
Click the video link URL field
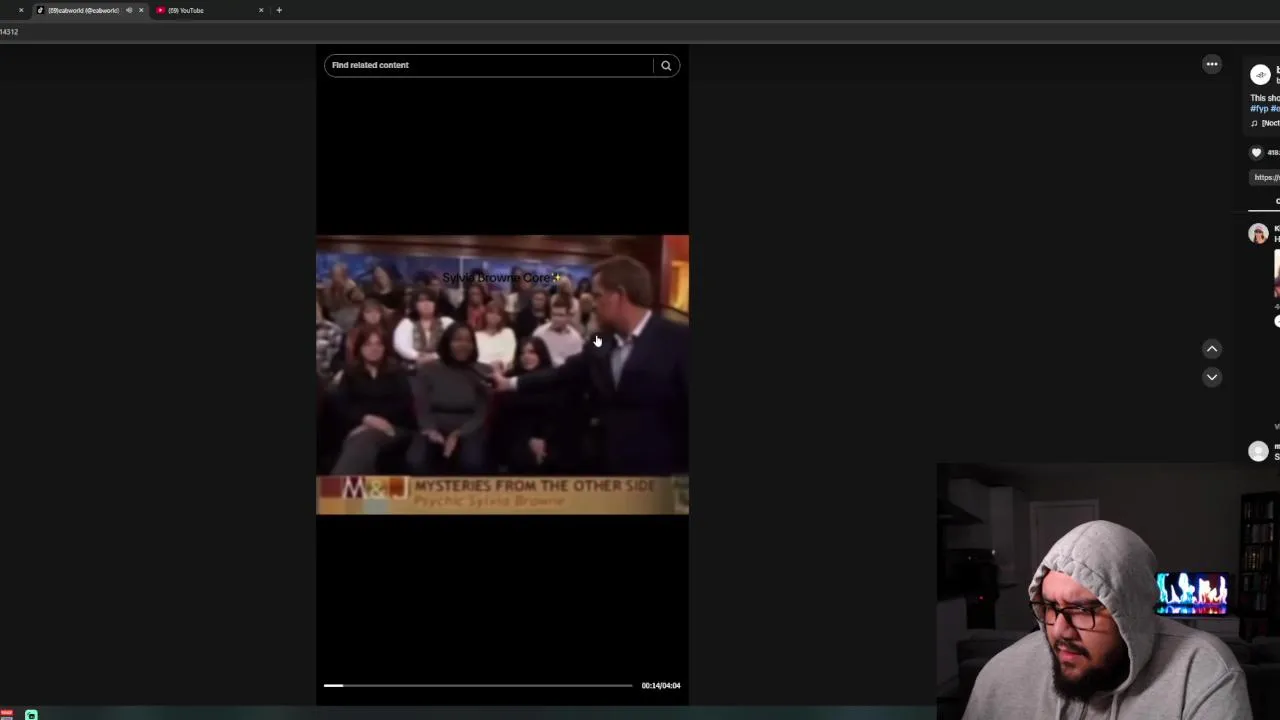(x=1266, y=177)
